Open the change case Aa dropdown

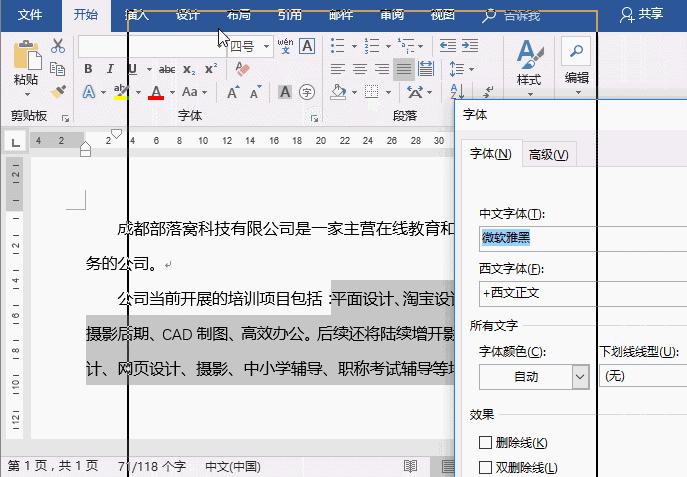(x=194, y=92)
